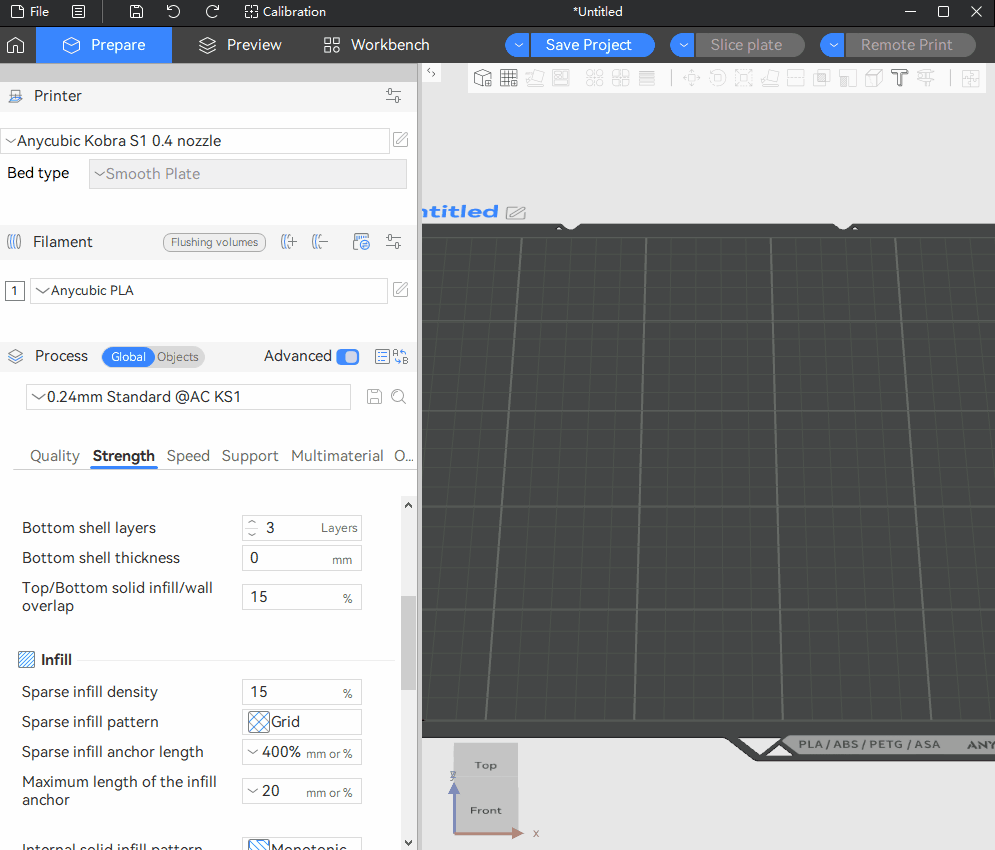The height and width of the screenshot is (850, 995).
Task: Select the Scale tool
Action: coord(744,78)
